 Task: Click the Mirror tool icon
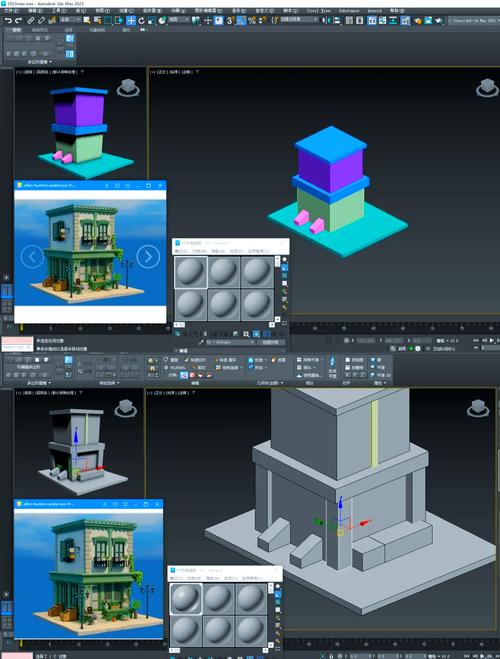pos(326,20)
